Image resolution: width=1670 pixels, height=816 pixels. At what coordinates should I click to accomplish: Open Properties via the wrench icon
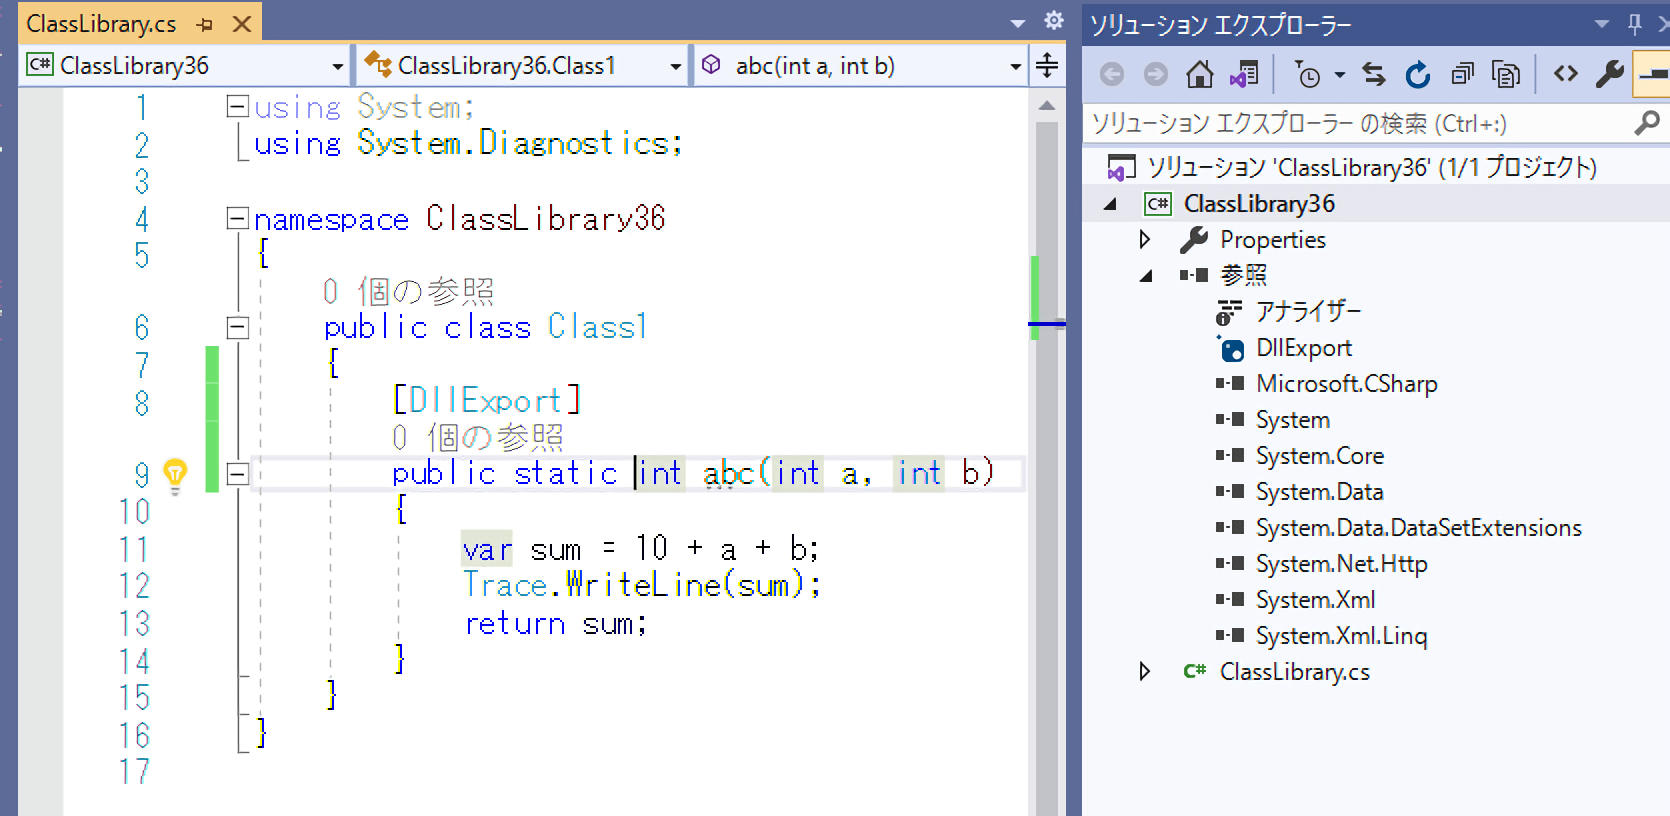coord(1609,74)
